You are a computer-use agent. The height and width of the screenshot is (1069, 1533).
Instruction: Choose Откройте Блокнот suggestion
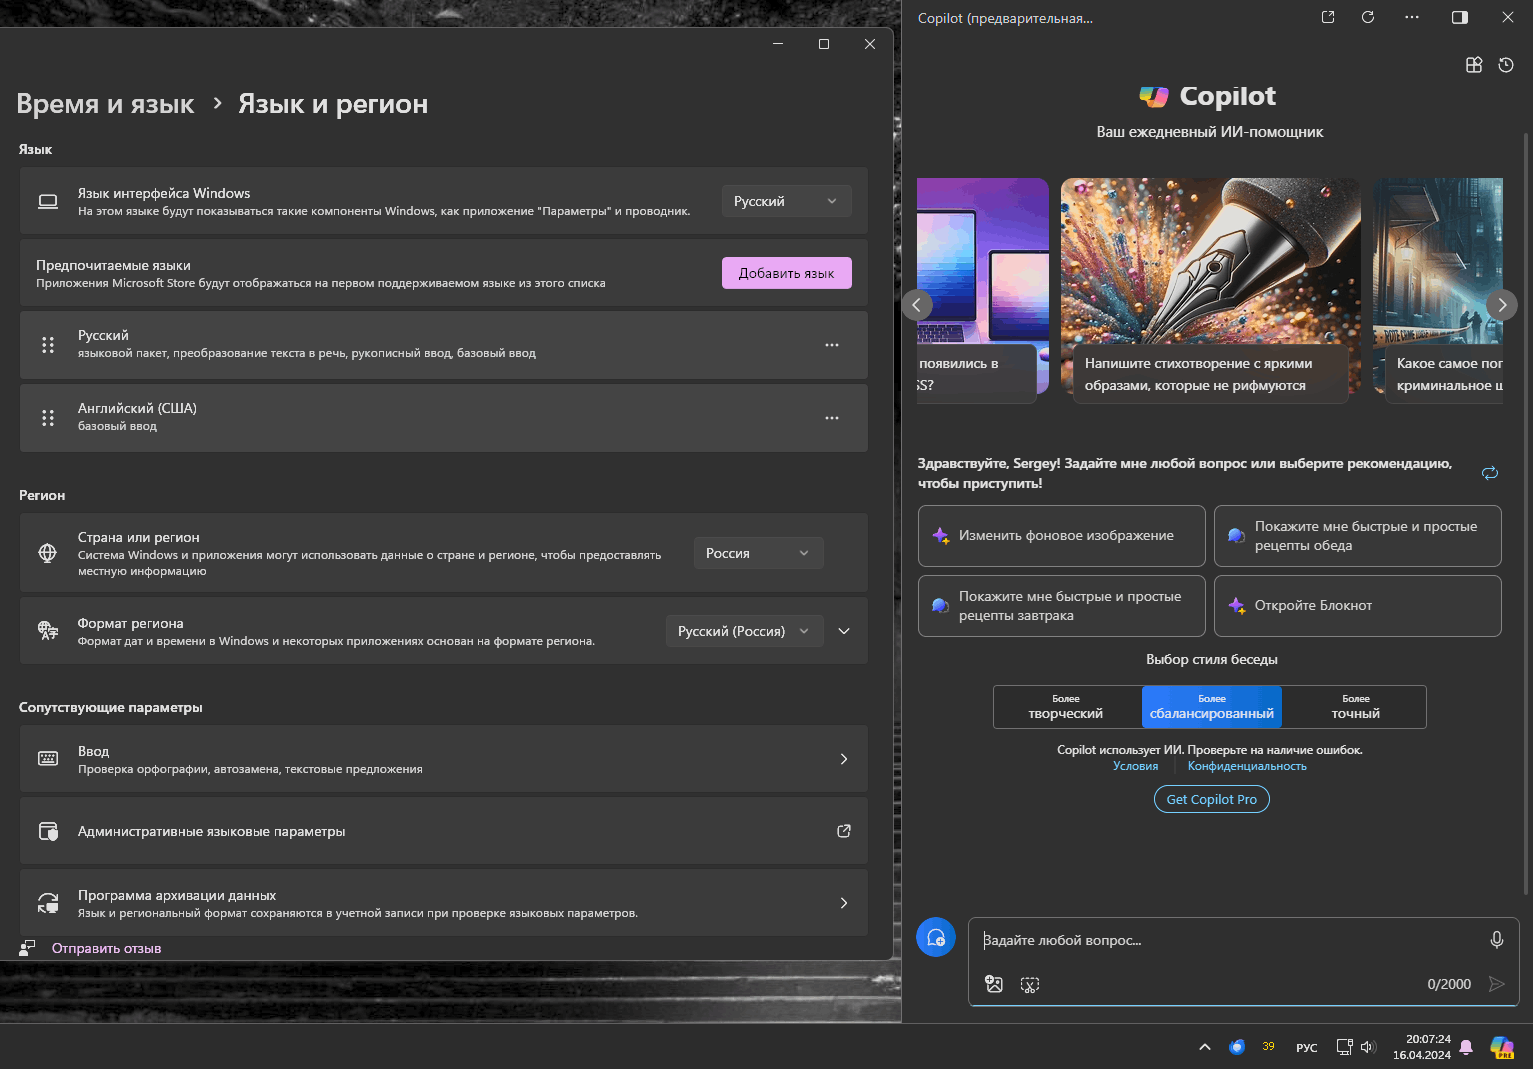click(x=1358, y=606)
